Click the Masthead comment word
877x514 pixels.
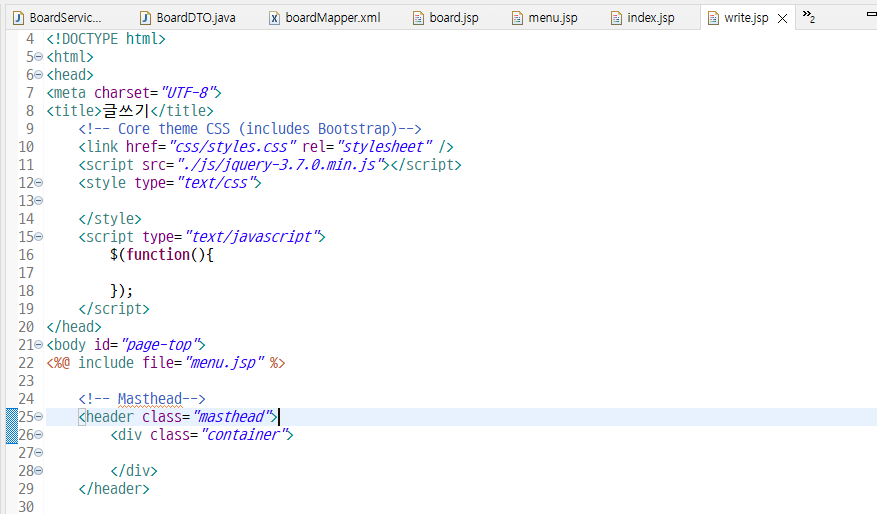click(150, 398)
